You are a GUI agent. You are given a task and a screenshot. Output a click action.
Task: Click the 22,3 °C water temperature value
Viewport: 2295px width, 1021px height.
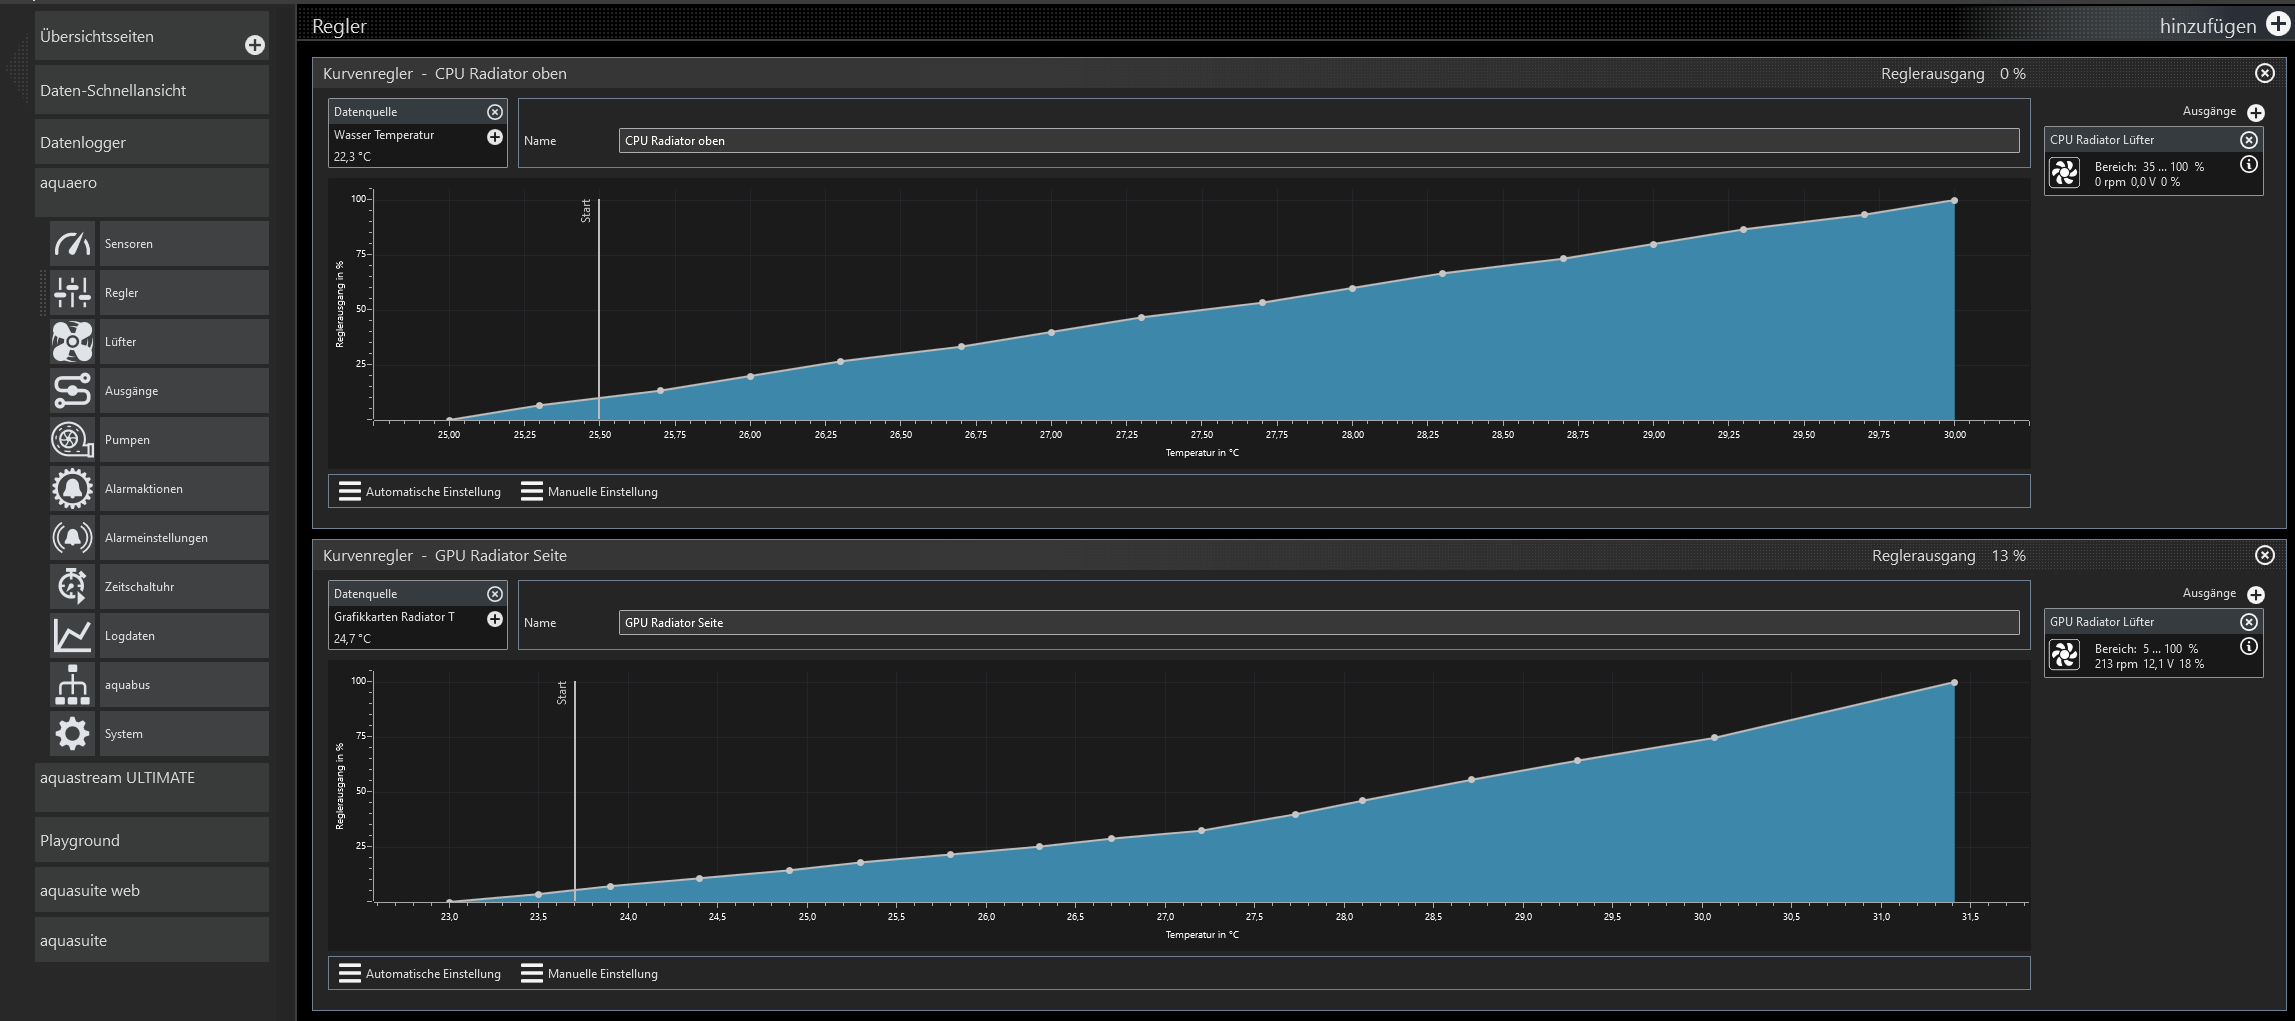[x=352, y=157]
